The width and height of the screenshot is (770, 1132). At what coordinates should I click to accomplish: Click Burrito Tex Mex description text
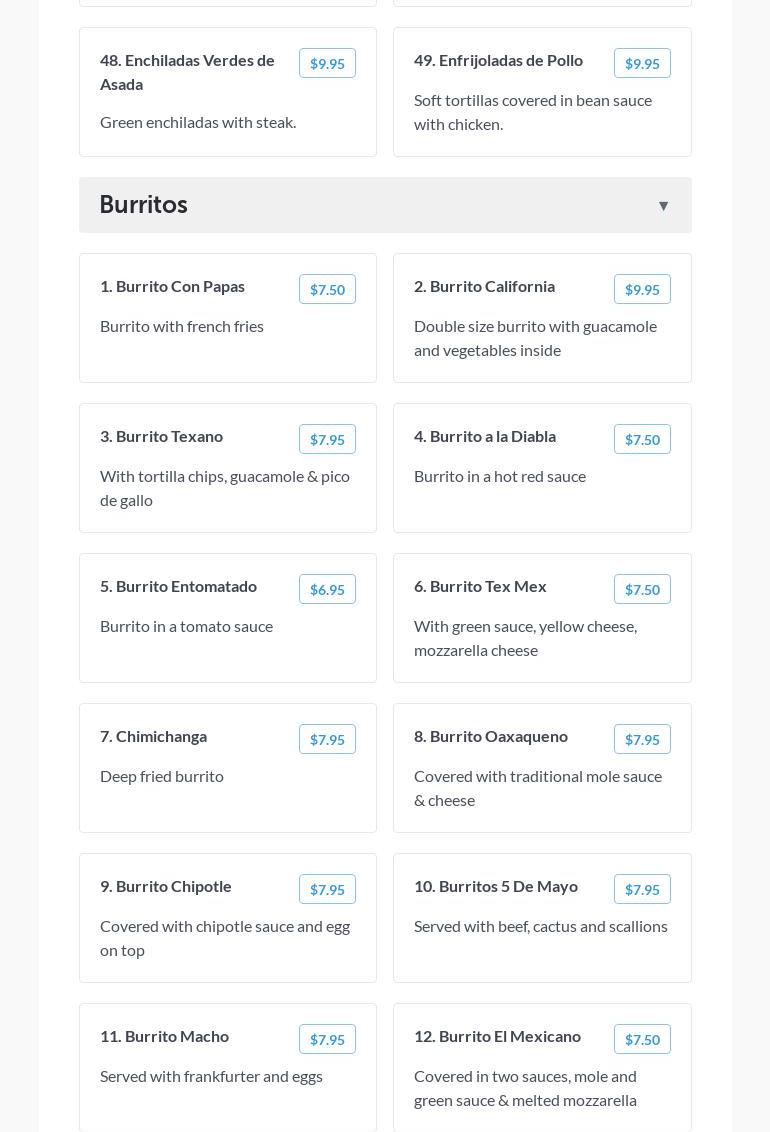525,638
